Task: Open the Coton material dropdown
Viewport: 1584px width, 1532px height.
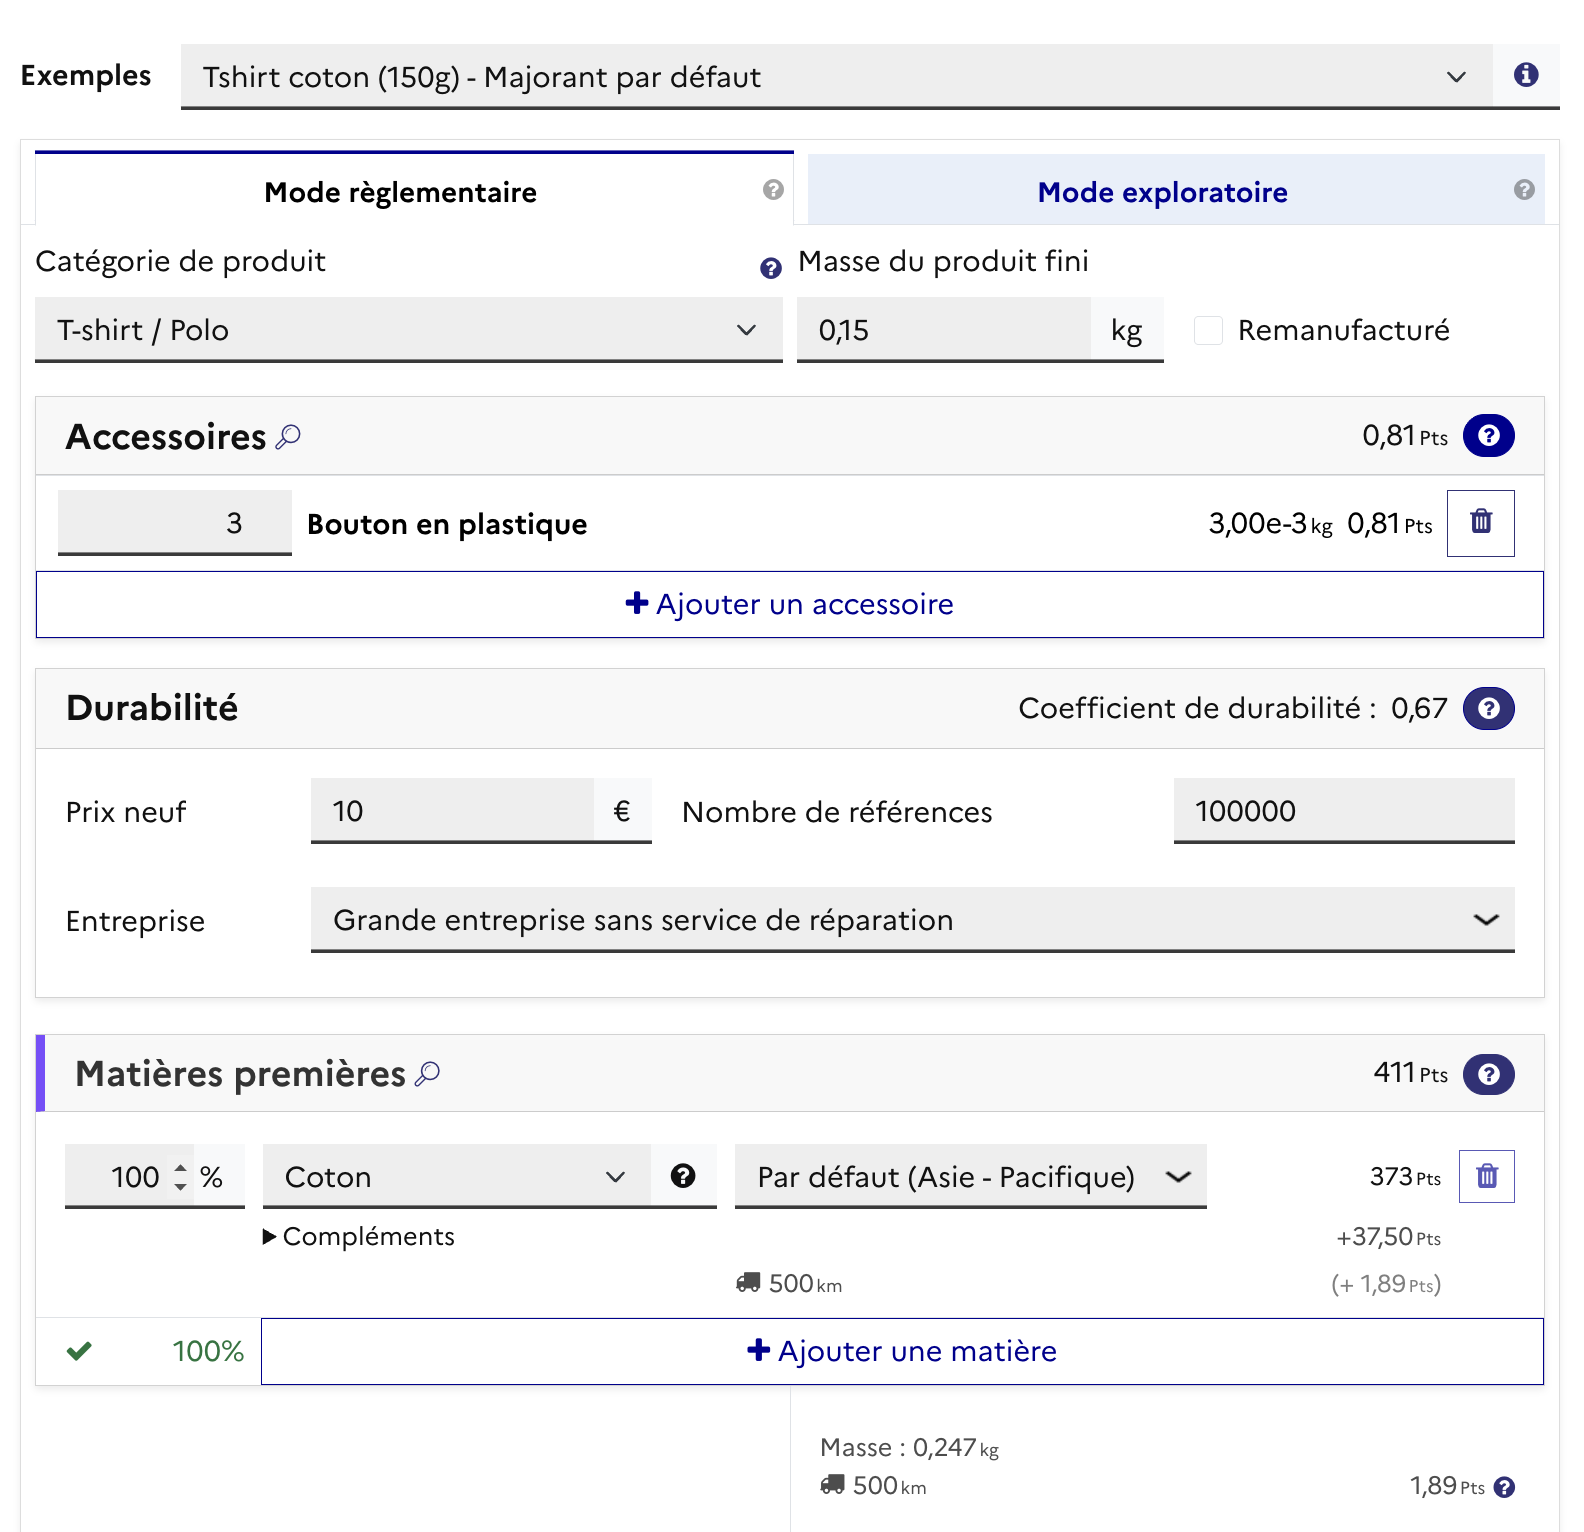Action: pyautogui.click(x=457, y=1176)
